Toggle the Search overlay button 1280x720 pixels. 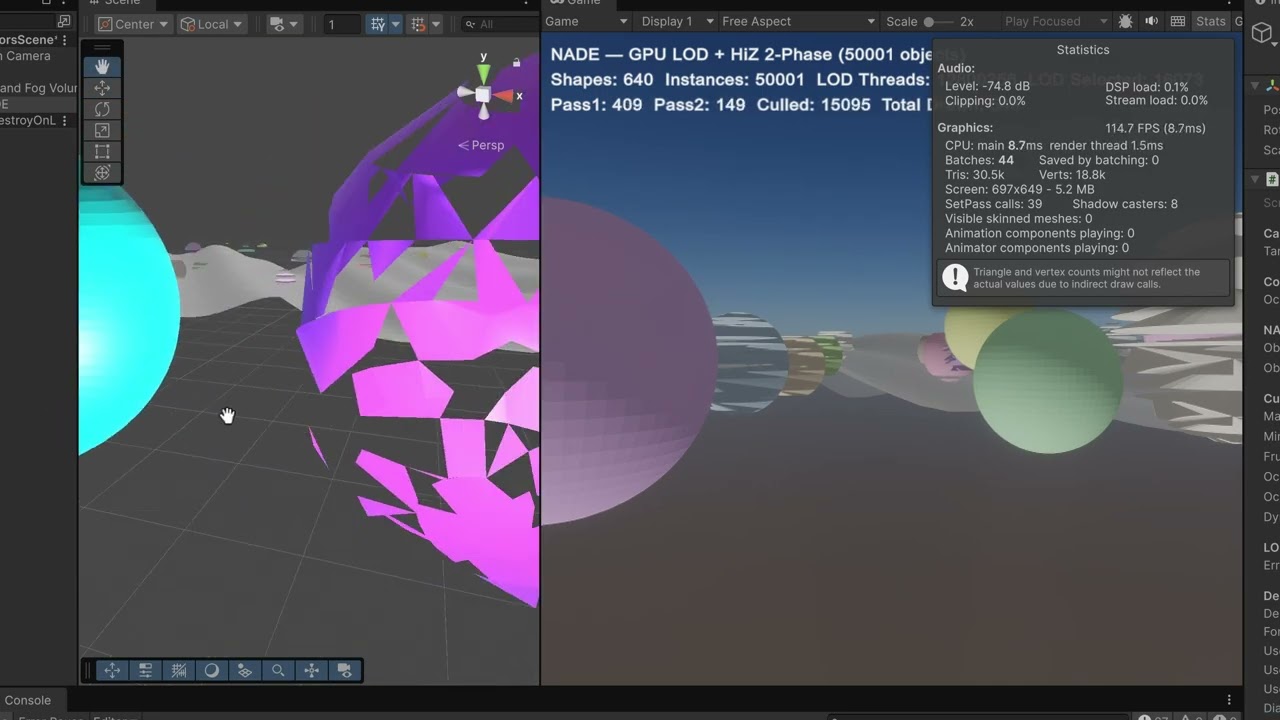[278, 671]
